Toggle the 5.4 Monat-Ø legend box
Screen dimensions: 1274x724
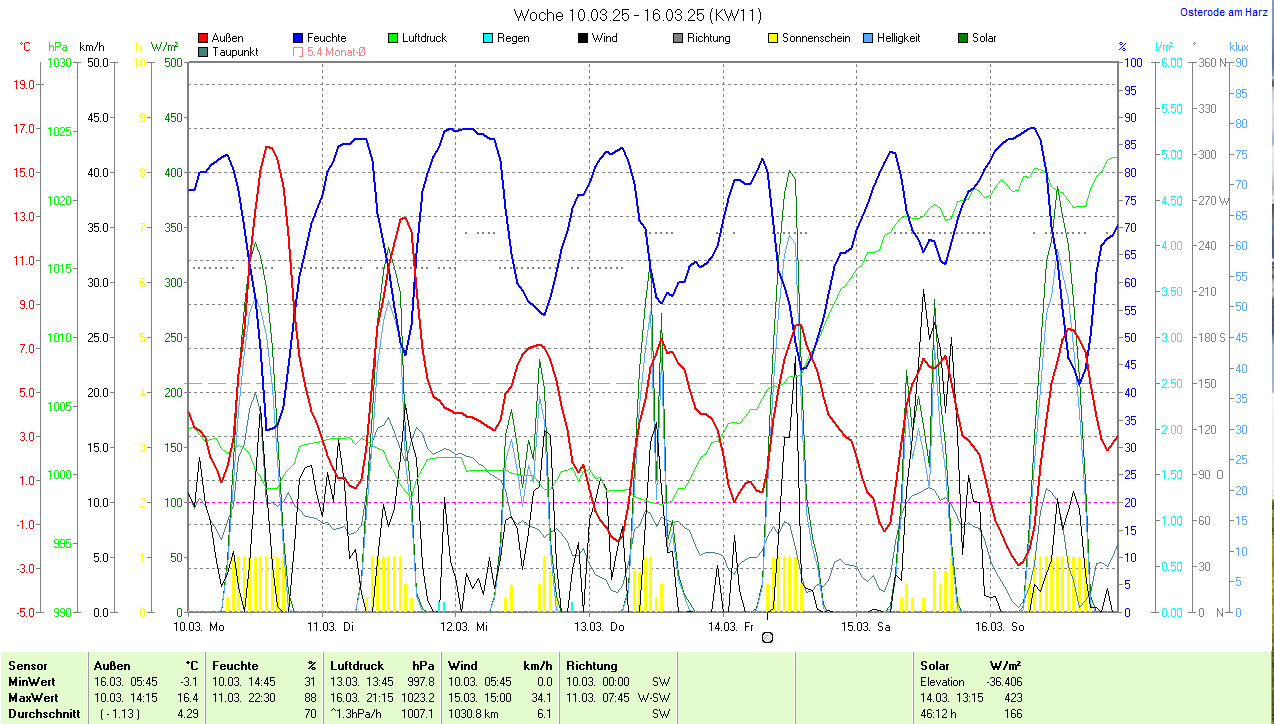click(298, 51)
